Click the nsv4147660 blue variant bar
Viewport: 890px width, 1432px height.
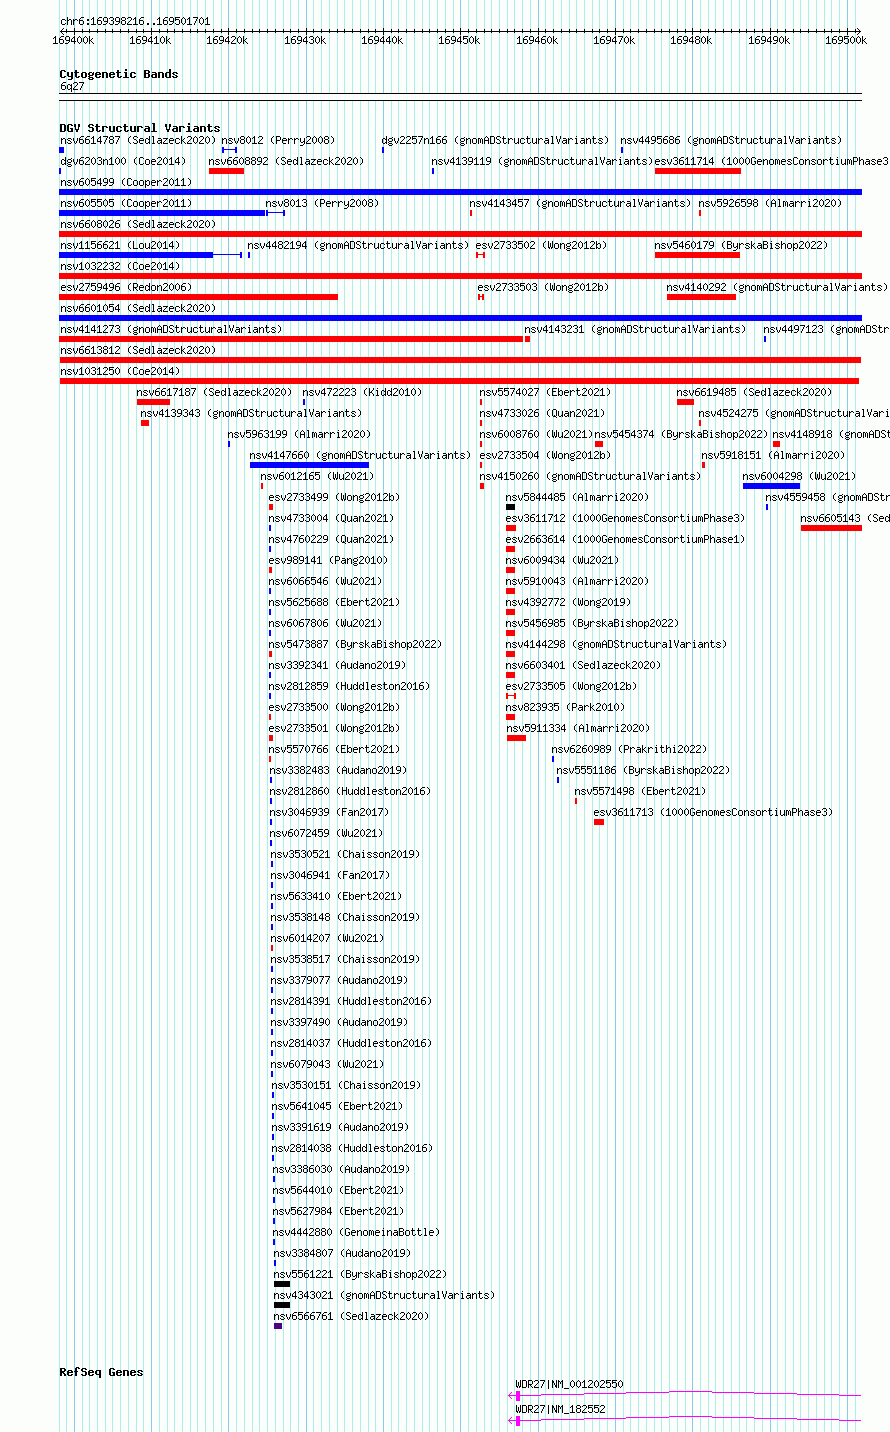click(x=309, y=465)
